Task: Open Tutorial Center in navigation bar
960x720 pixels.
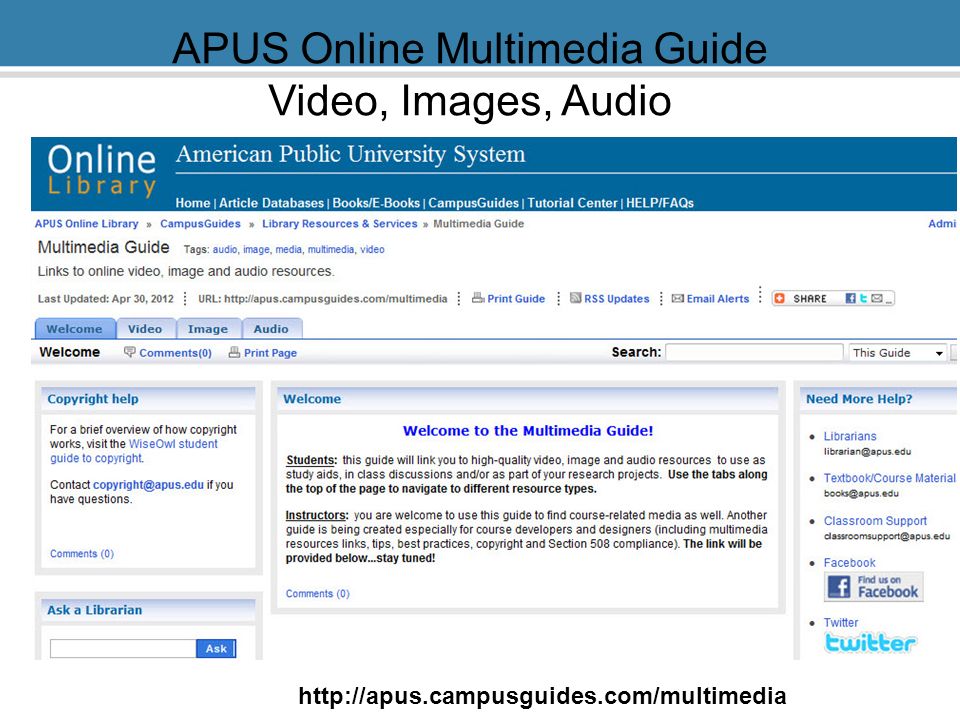Action: (572, 203)
